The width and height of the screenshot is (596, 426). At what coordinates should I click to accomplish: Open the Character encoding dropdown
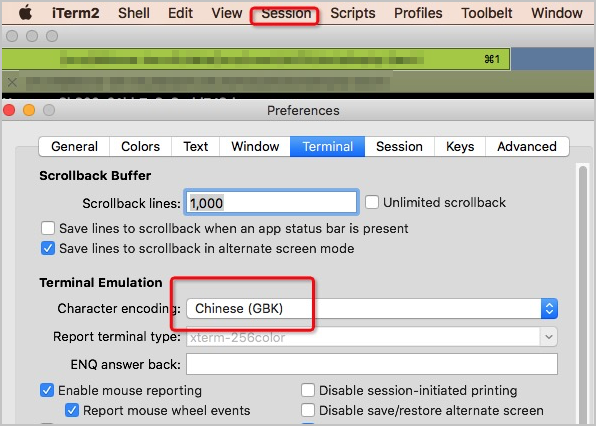[372, 309]
